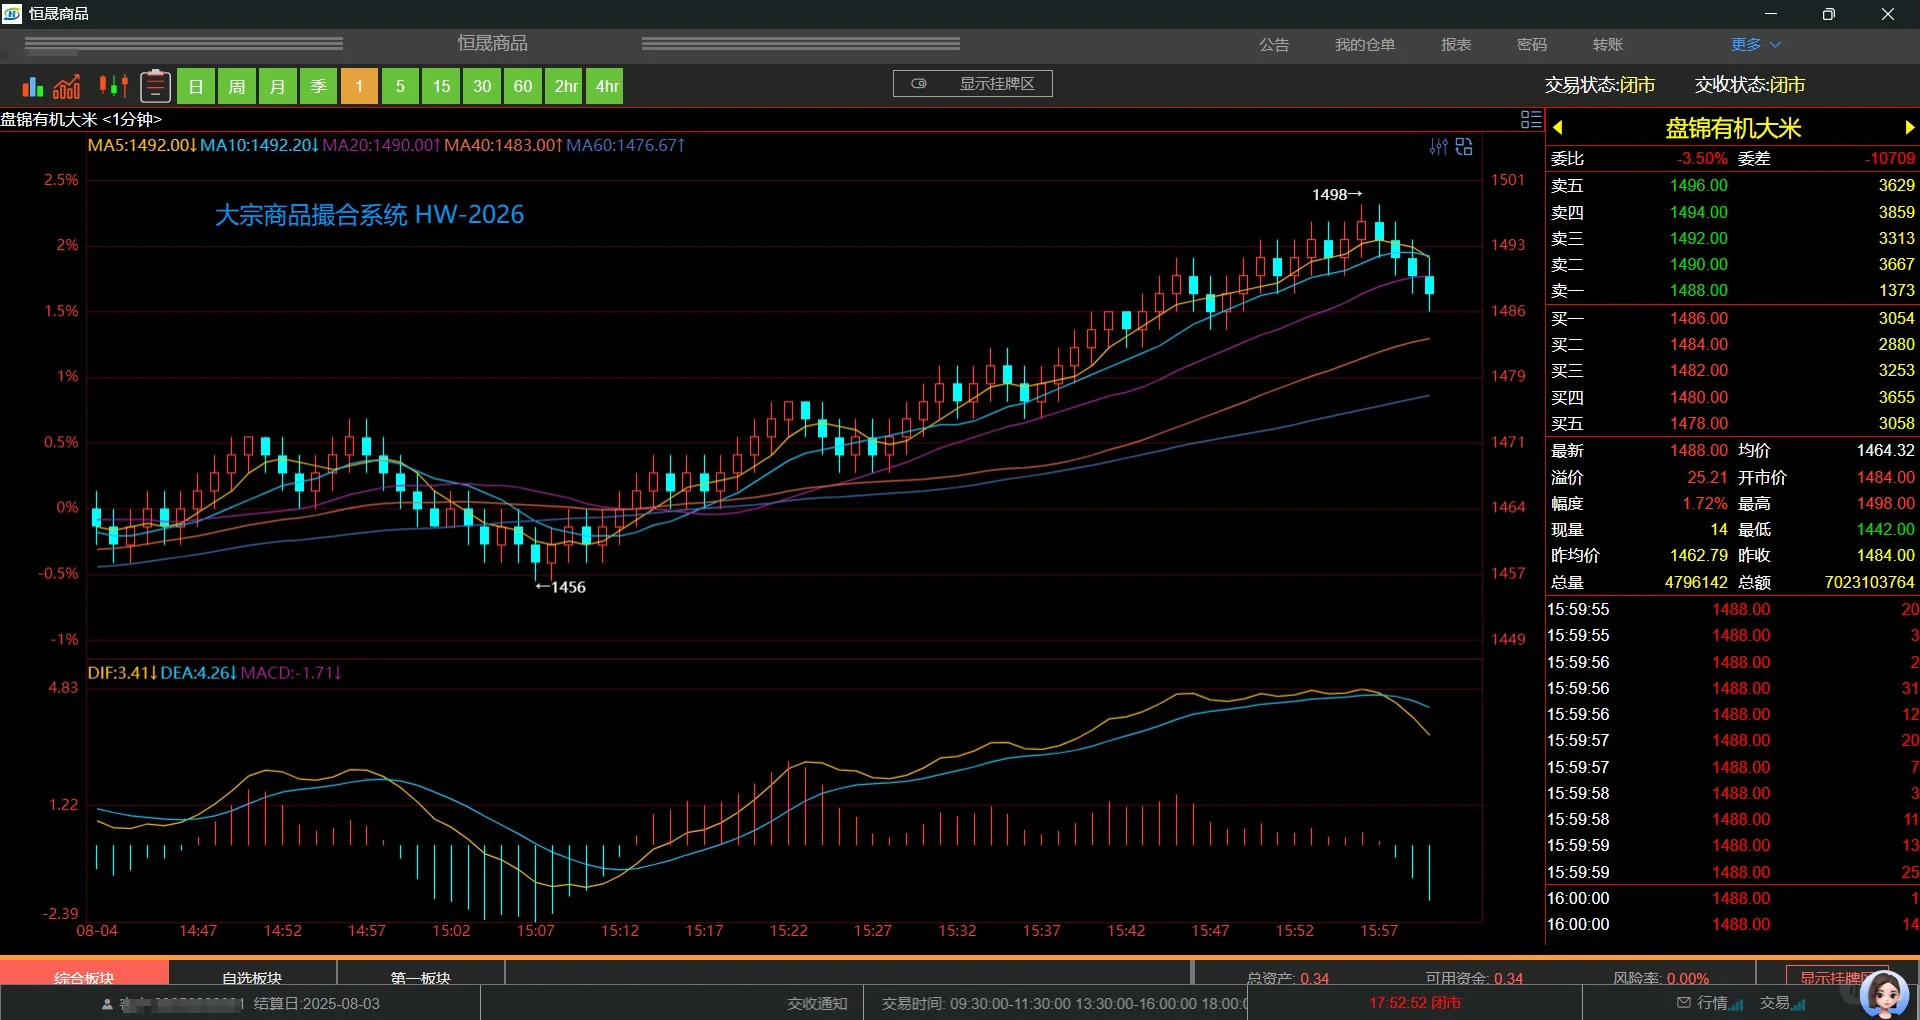The width and height of the screenshot is (1920, 1020).
Task: Open the rising trend chart icon
Action: [x=67, y=87]
